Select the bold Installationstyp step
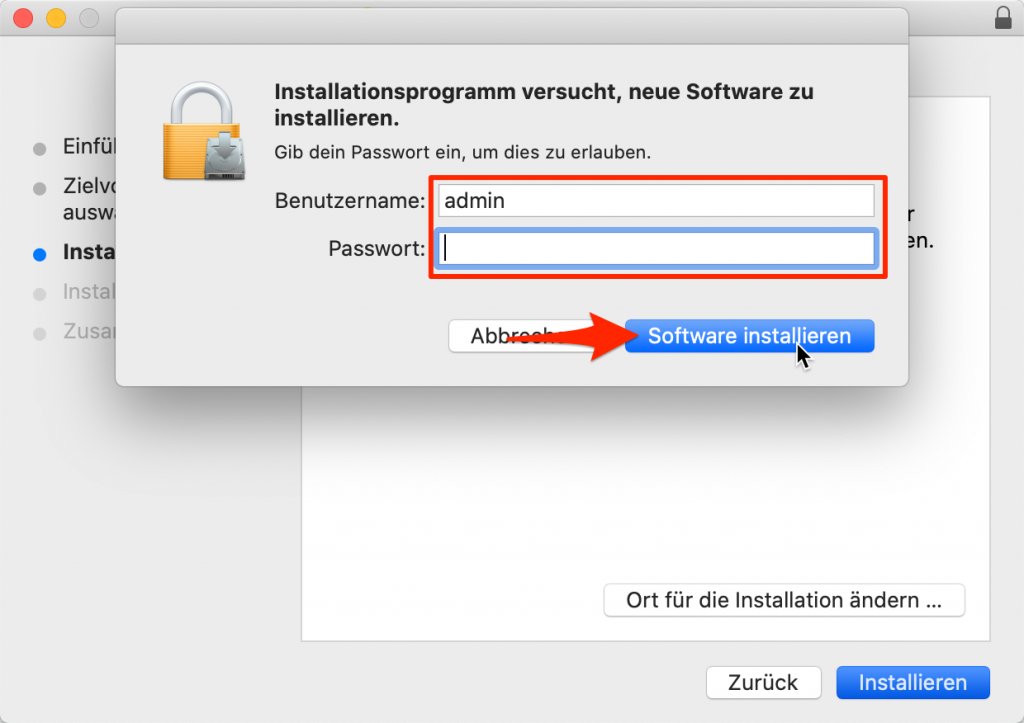1024x723 pixels. [x=89, y=252]
